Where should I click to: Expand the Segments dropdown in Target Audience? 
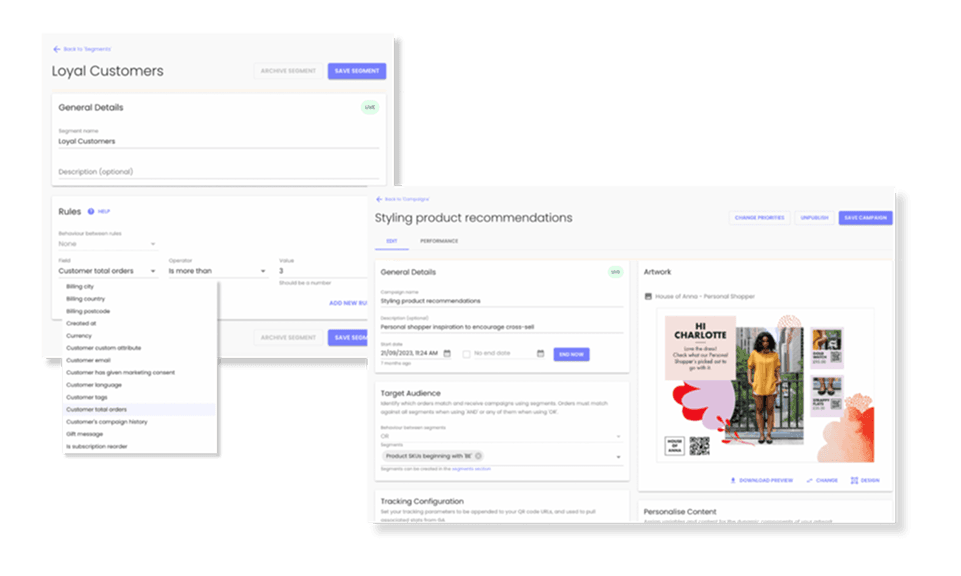coord(618,456)
